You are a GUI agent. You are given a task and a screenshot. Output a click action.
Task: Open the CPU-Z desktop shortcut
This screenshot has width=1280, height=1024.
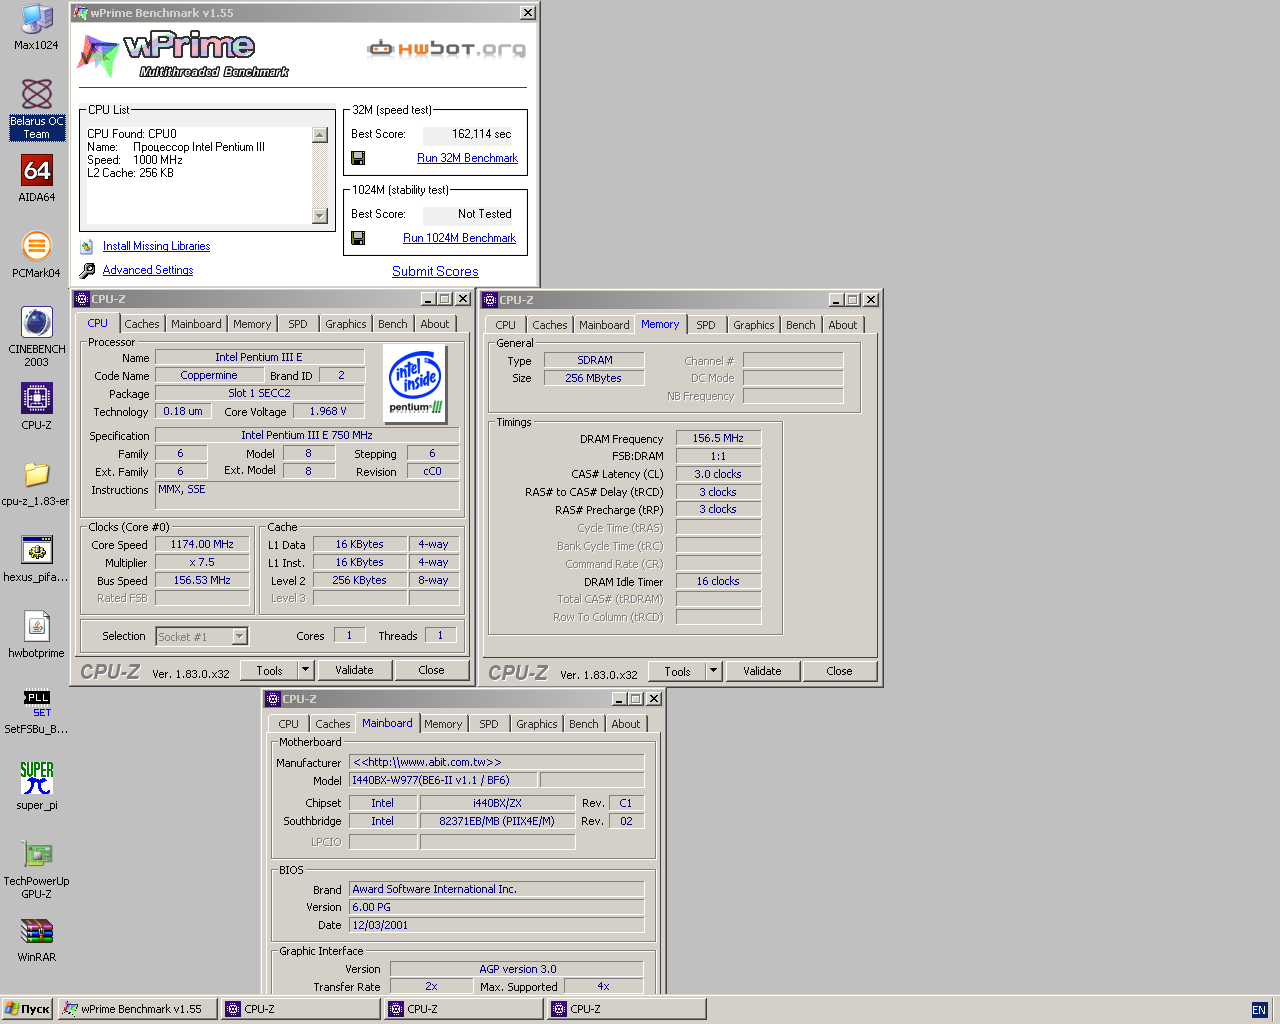(37, 406)
